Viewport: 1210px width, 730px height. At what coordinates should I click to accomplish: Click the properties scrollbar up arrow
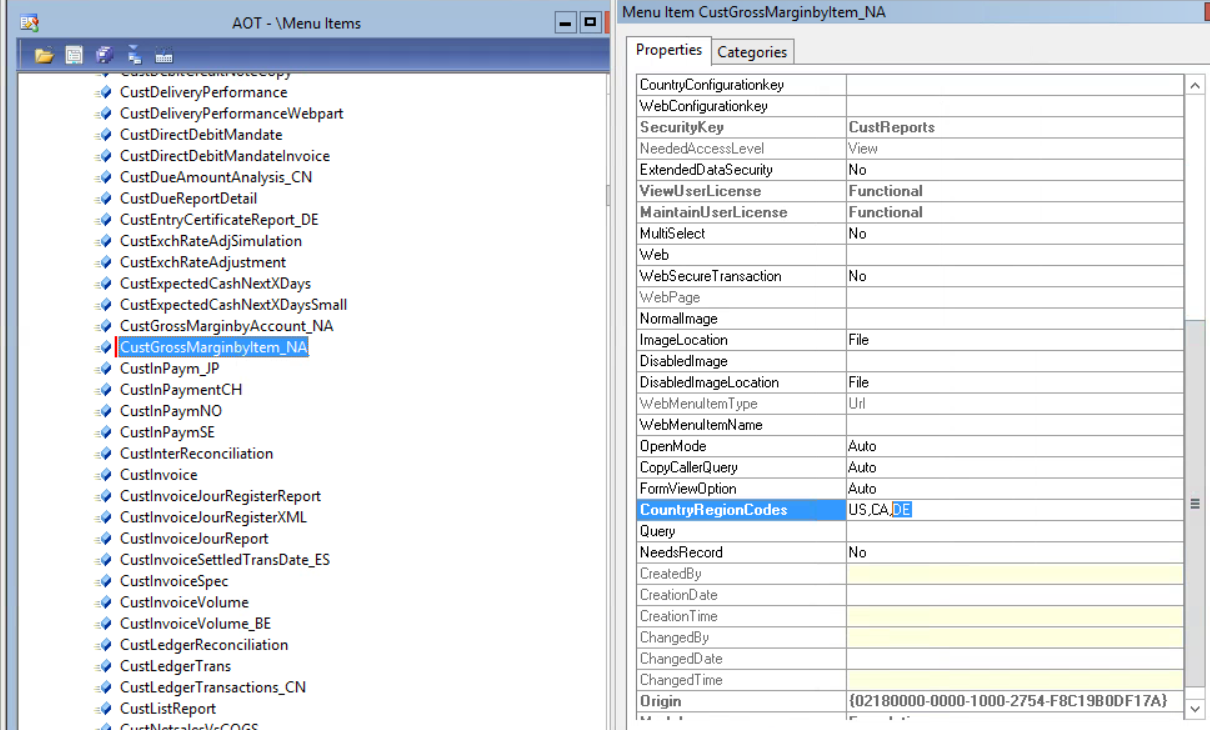(1195, 86)
